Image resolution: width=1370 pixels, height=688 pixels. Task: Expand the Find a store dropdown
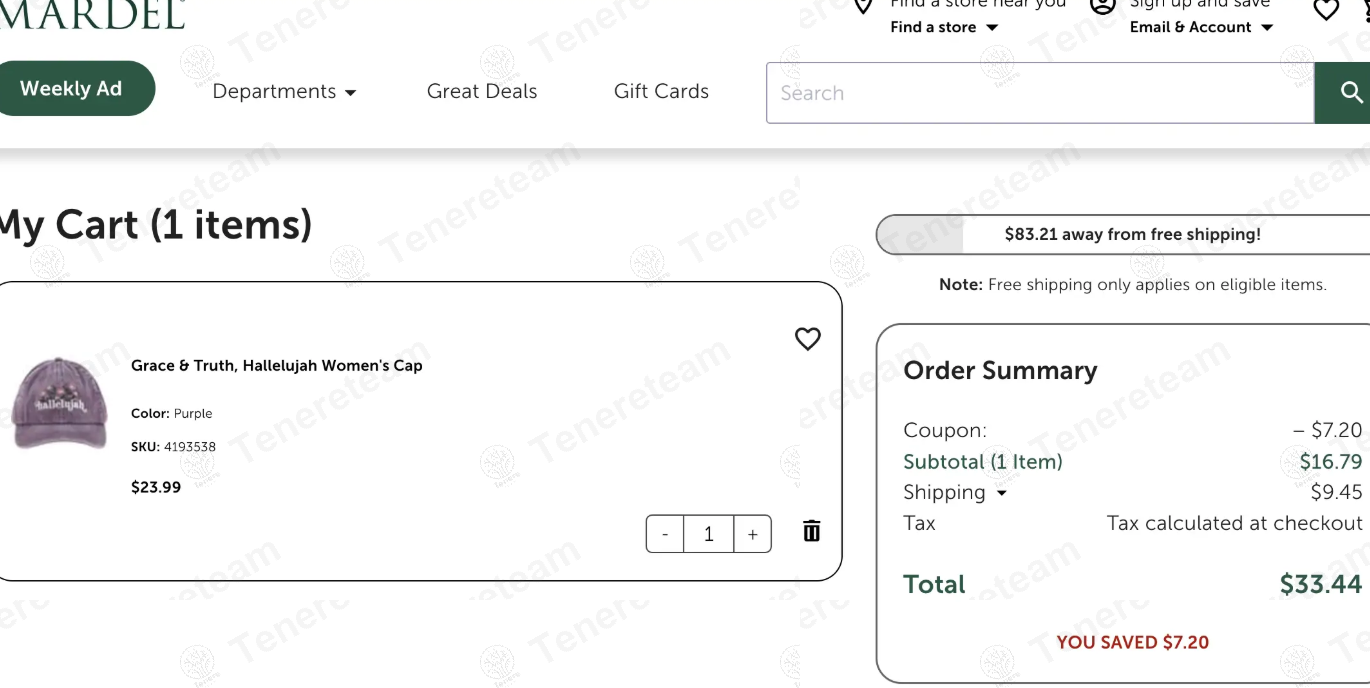(x=944, y=27)
